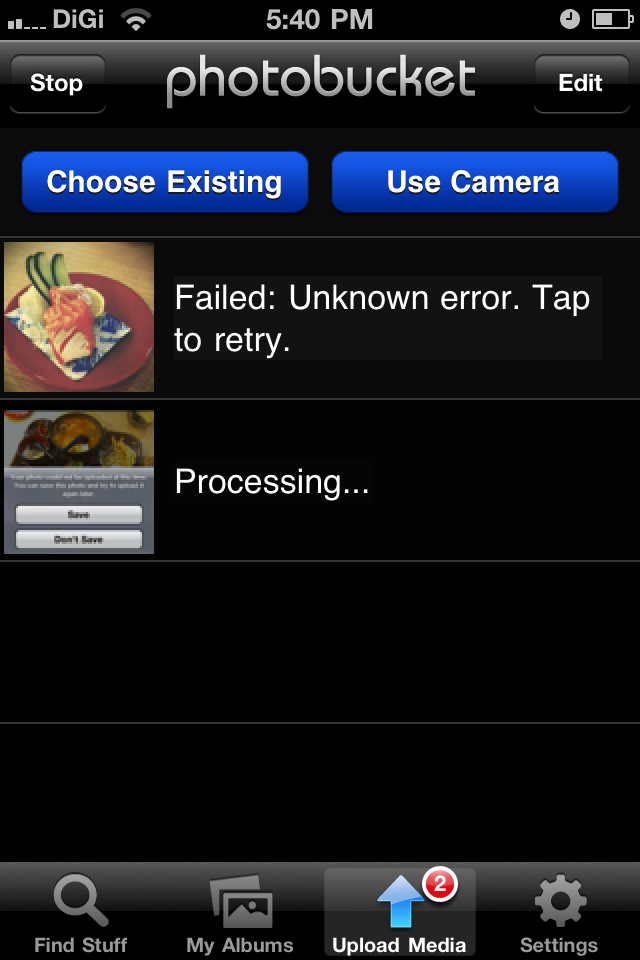Select the sashimi plate thumbnail
The image size is (640, 960).
click(79, 317)
